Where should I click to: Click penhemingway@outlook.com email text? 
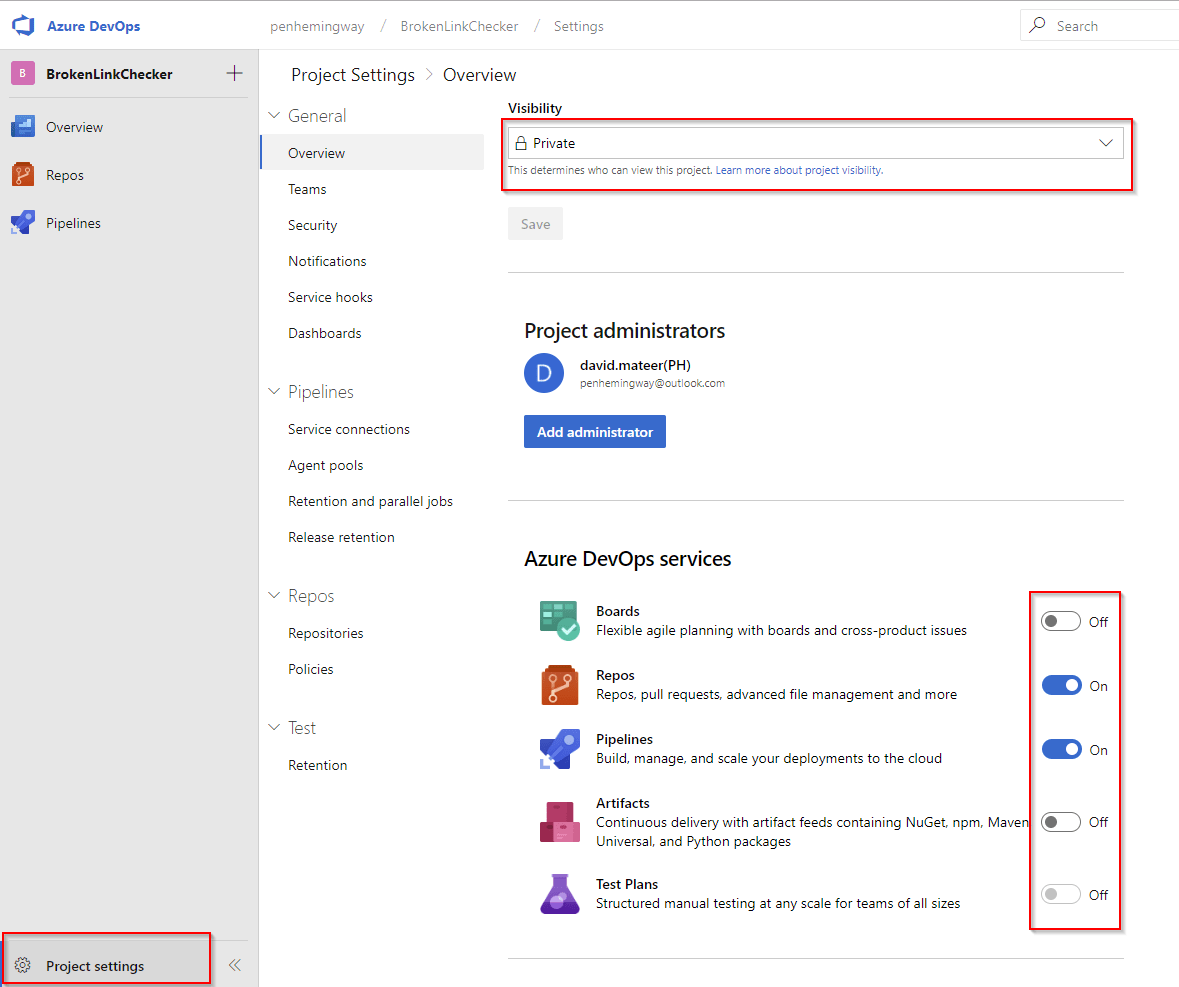tap(653, 383)
